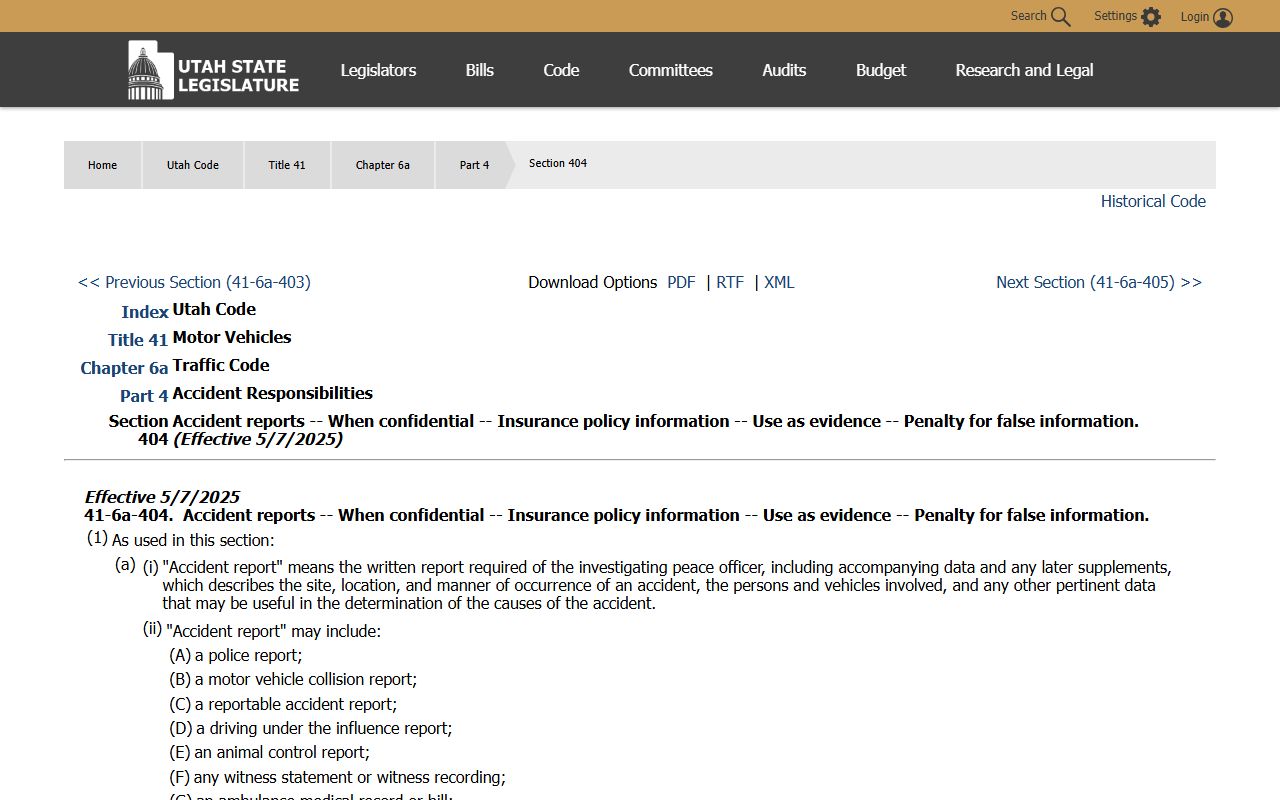
Task: Click the Search text label in top bar
Action: click(1028, 16)
